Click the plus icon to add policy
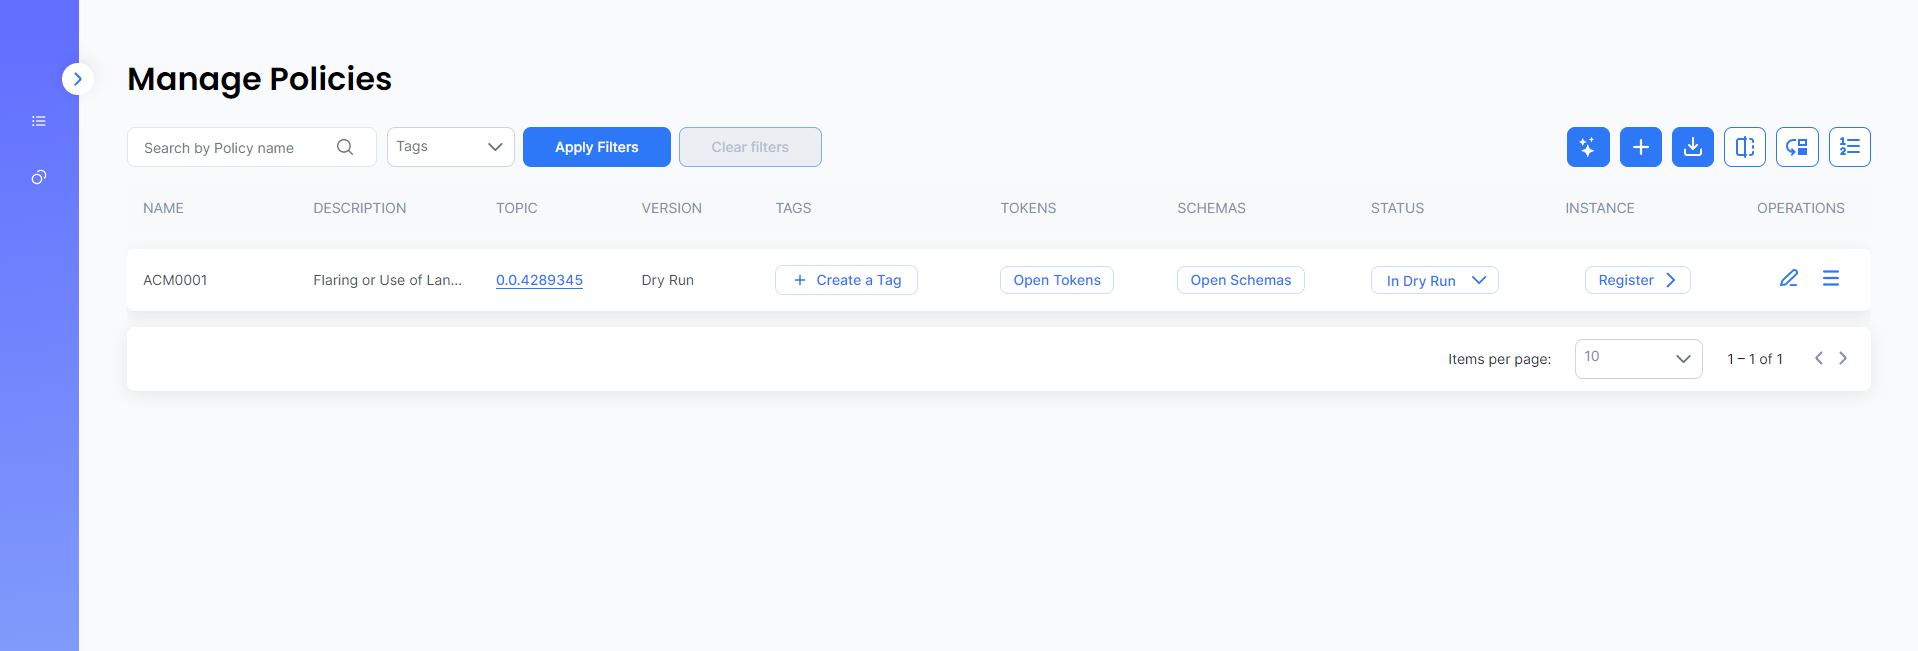Viewport: 1918px width, 651px height. (x=1640, y=147)
